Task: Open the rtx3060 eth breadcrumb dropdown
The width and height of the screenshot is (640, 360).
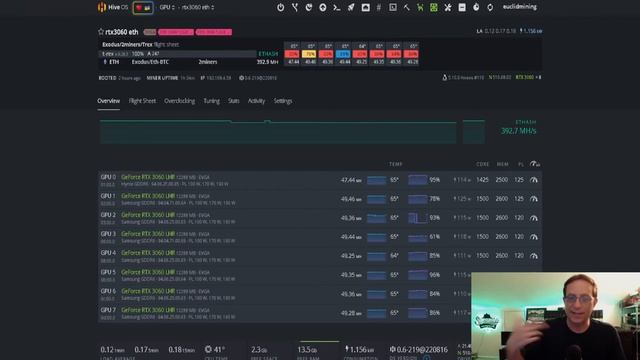Action: 198,7
